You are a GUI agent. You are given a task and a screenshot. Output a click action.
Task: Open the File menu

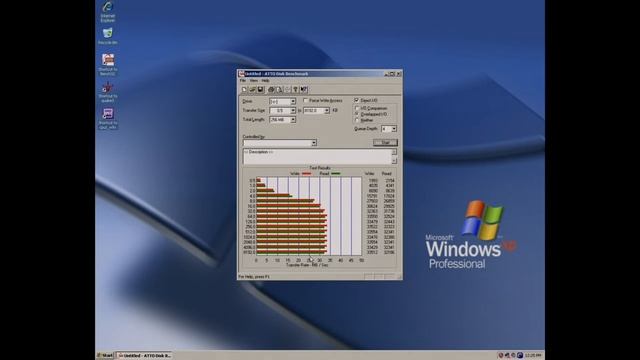[x=243, y=81]
